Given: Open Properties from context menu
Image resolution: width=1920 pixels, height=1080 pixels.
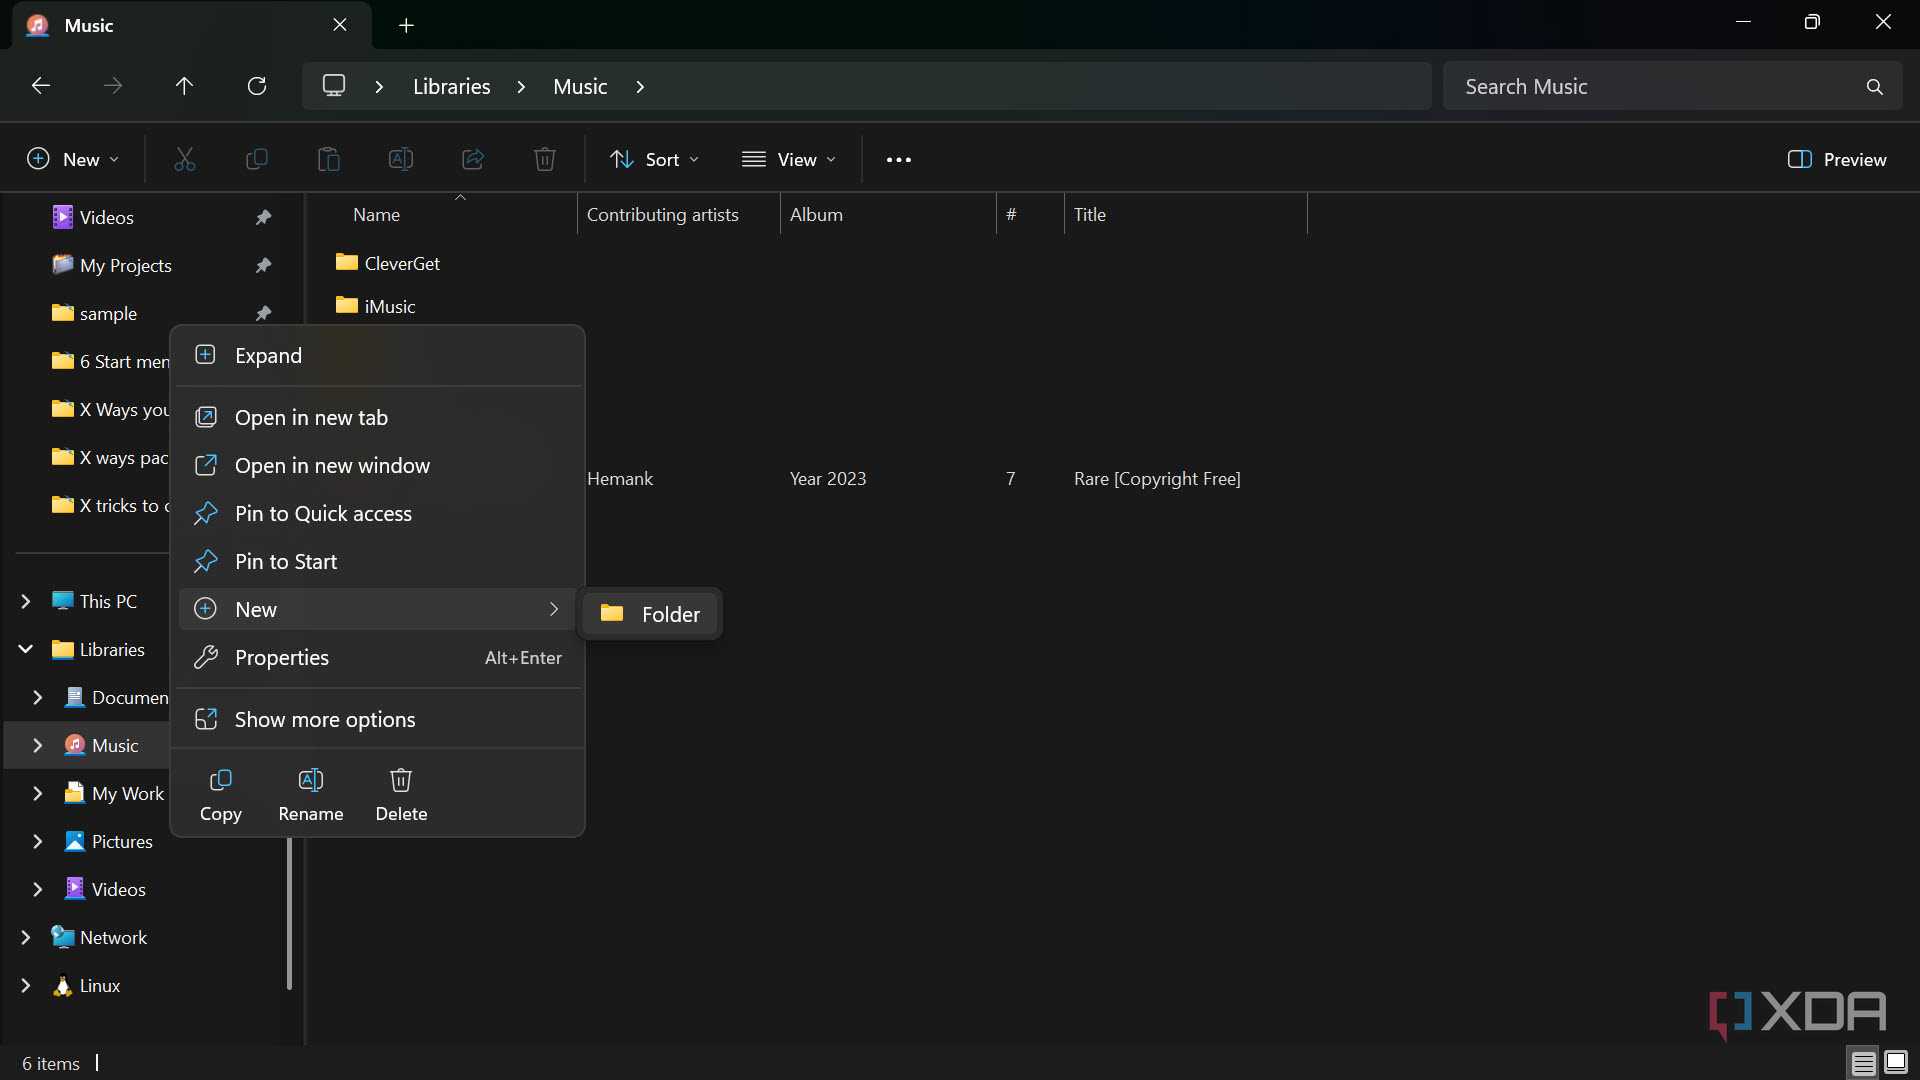Looking at the screenshot, I should tap(379, 657).
